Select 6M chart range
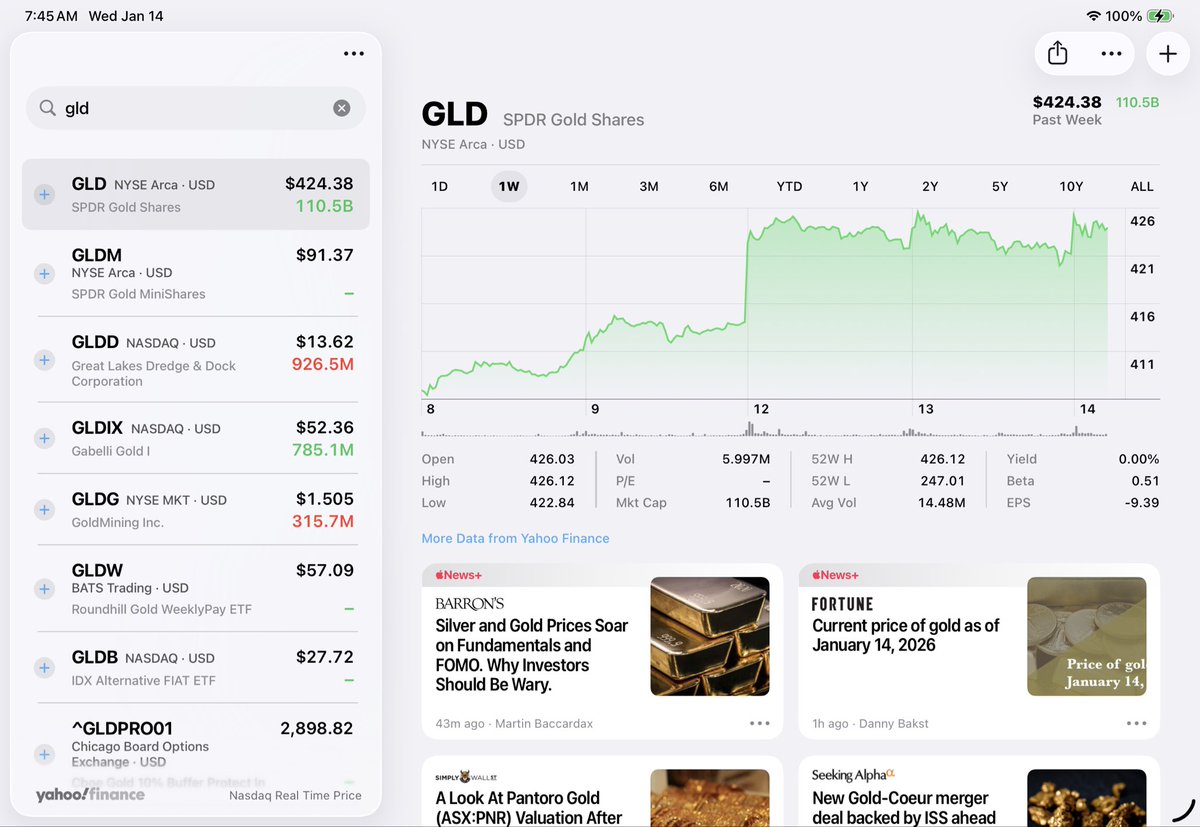 click(718, 186)
